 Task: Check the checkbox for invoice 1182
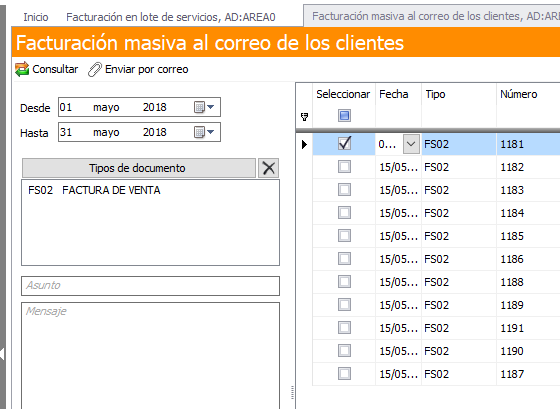tap(344, 167)
